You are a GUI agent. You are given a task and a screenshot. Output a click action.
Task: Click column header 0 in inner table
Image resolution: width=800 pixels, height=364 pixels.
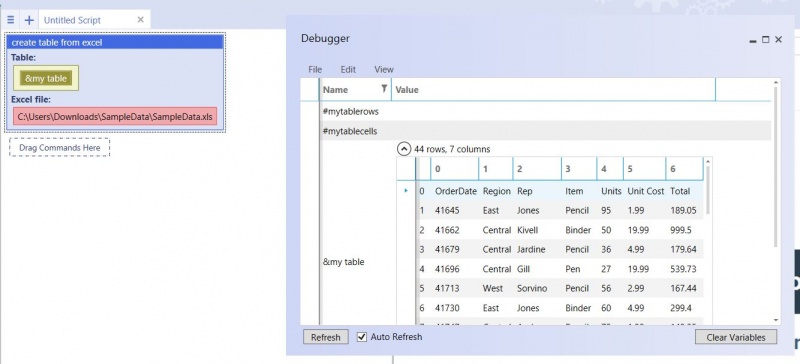454,168
